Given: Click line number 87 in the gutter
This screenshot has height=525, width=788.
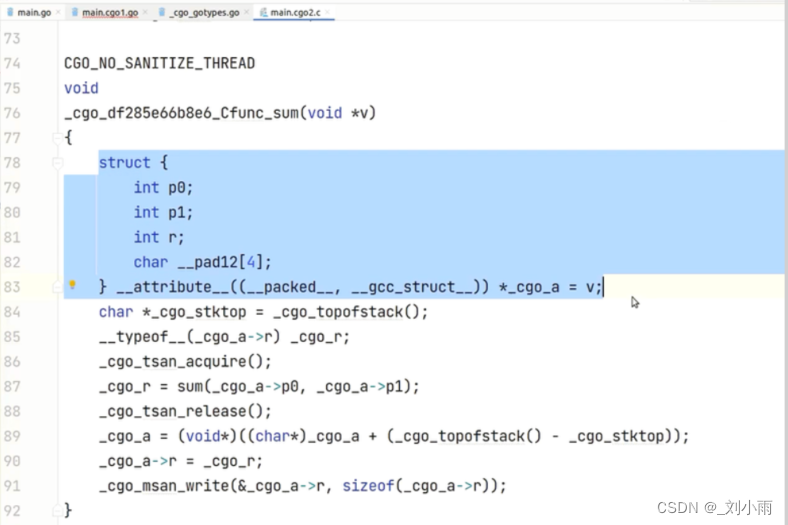Looking at the screenshot, I should (x=12, y=386).
